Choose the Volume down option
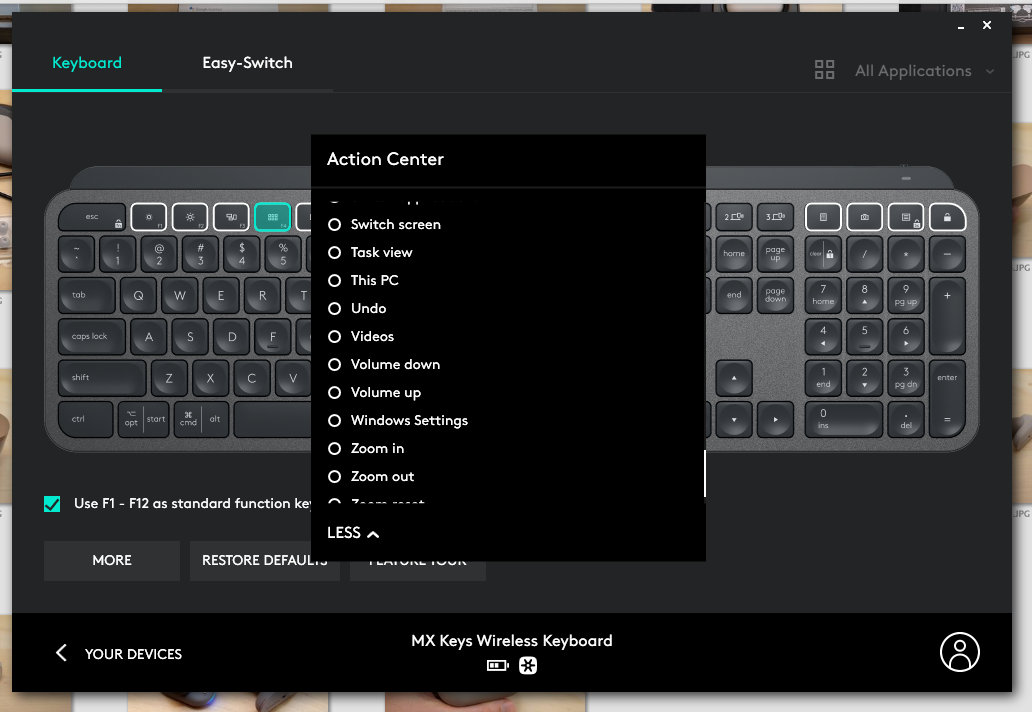 tap(384, 365)
